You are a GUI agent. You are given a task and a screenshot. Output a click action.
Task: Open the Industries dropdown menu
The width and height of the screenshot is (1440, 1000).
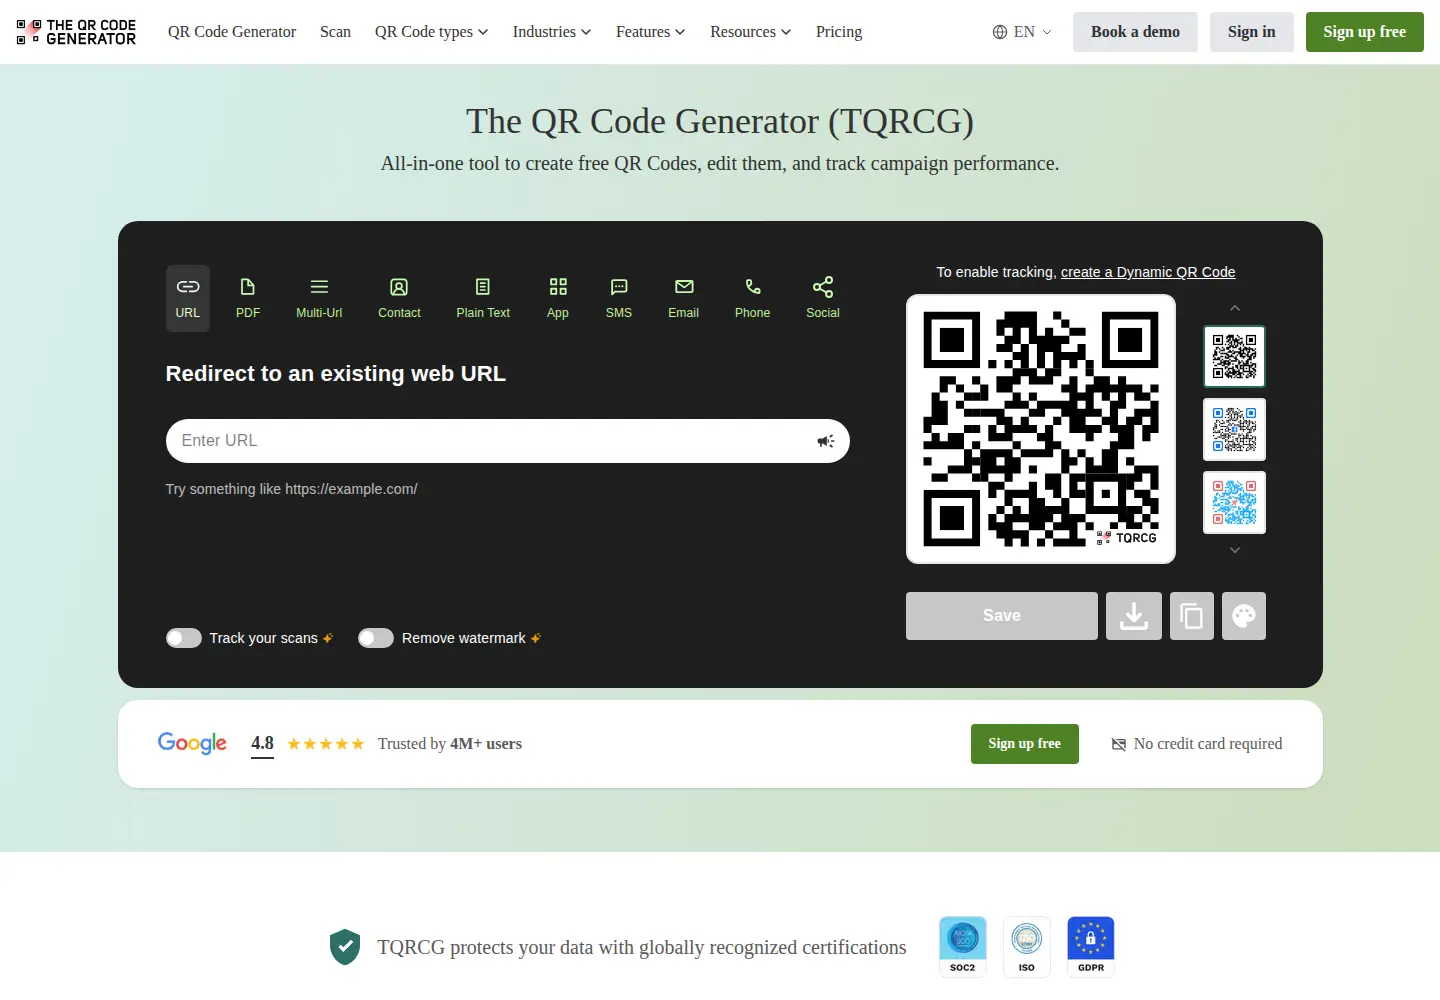coord(552,32)
